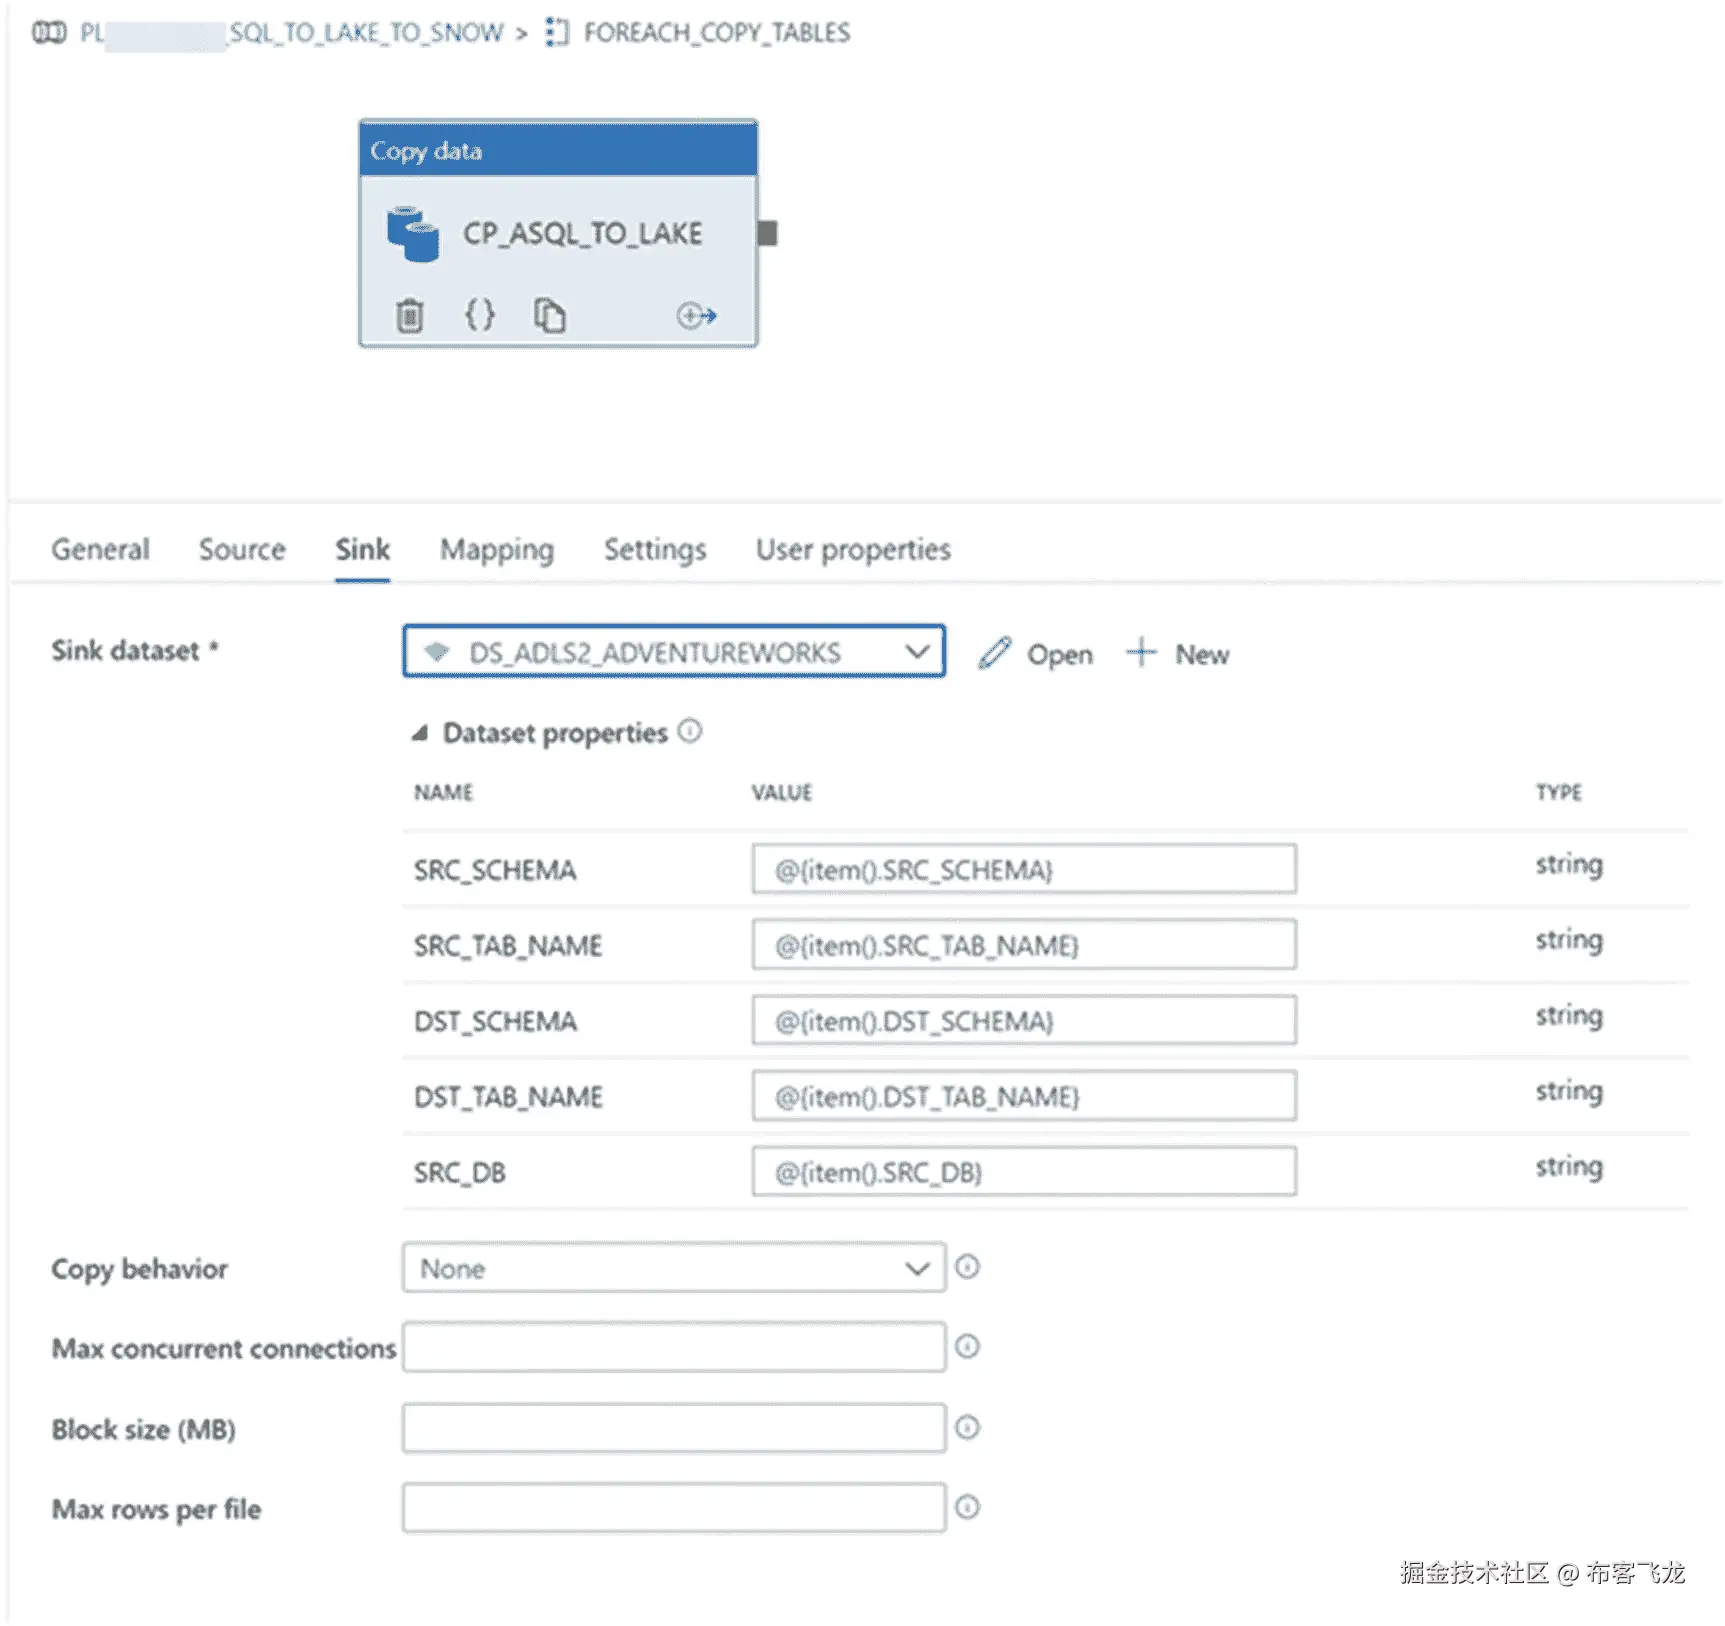Open the Sink dataset dropdown
Image resolution: width=1725 pixels, height=1626 pixels.
click(x=674, y=652)
